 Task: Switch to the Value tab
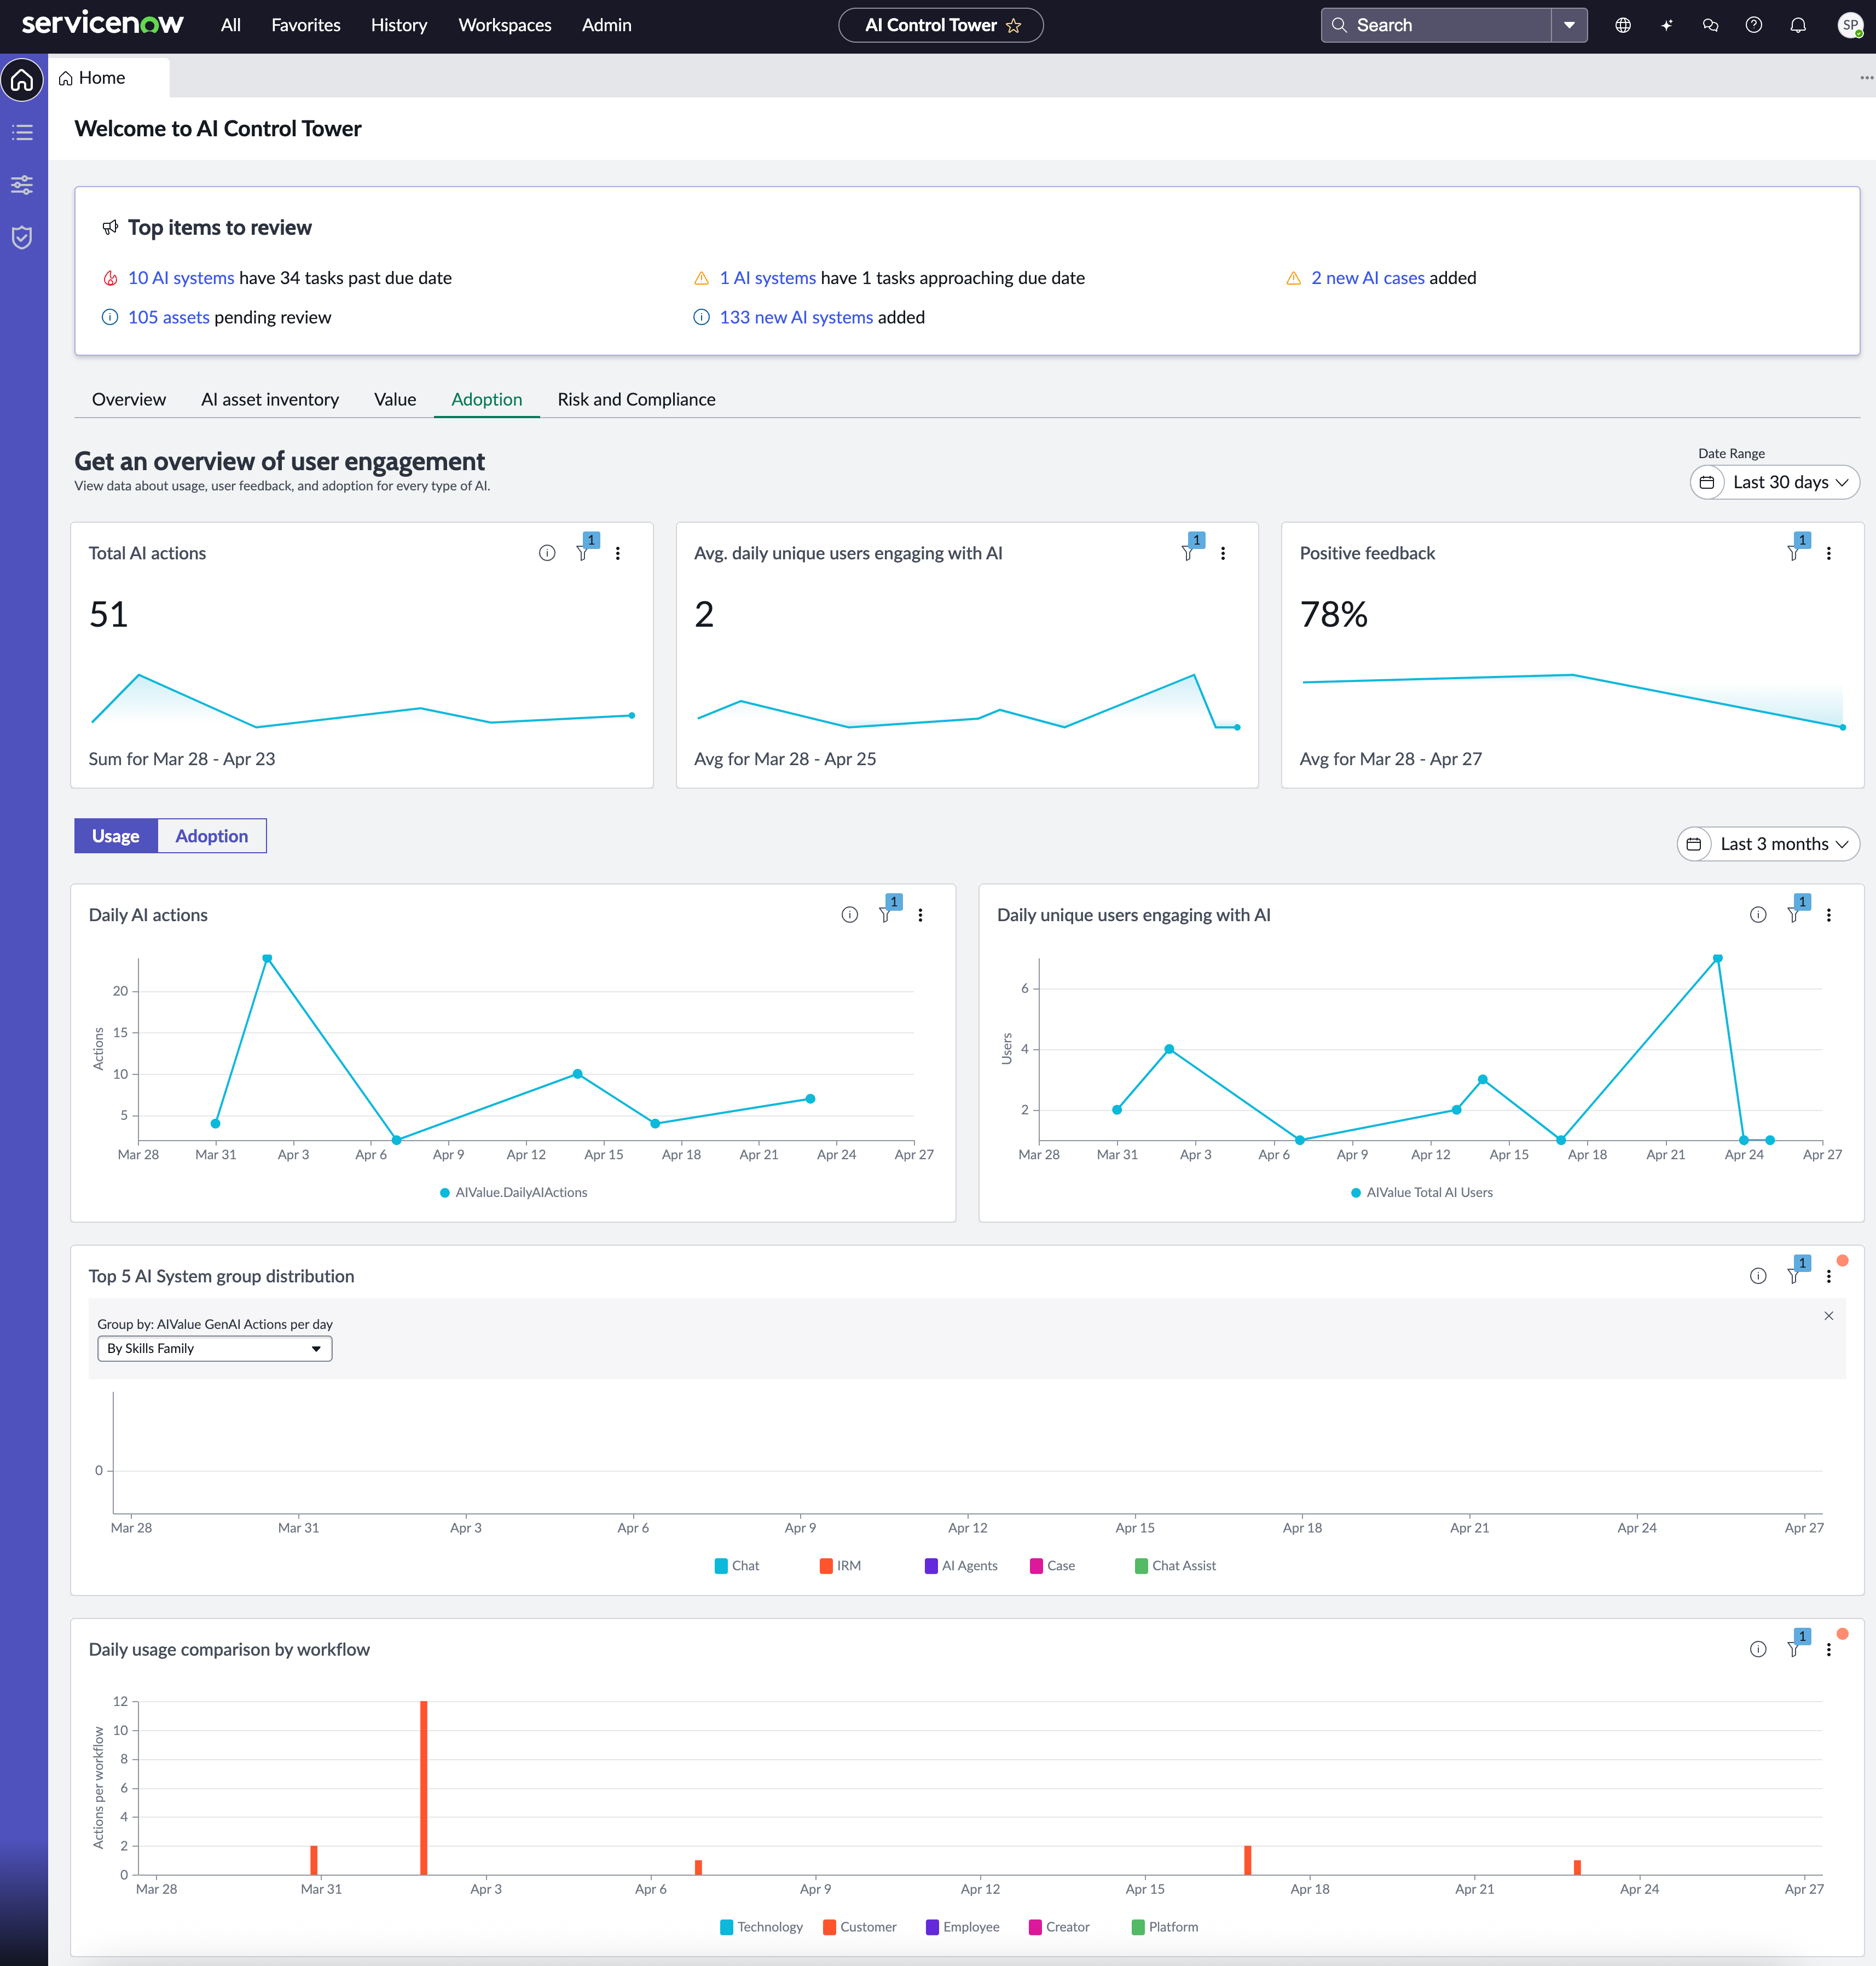point(395,399)
